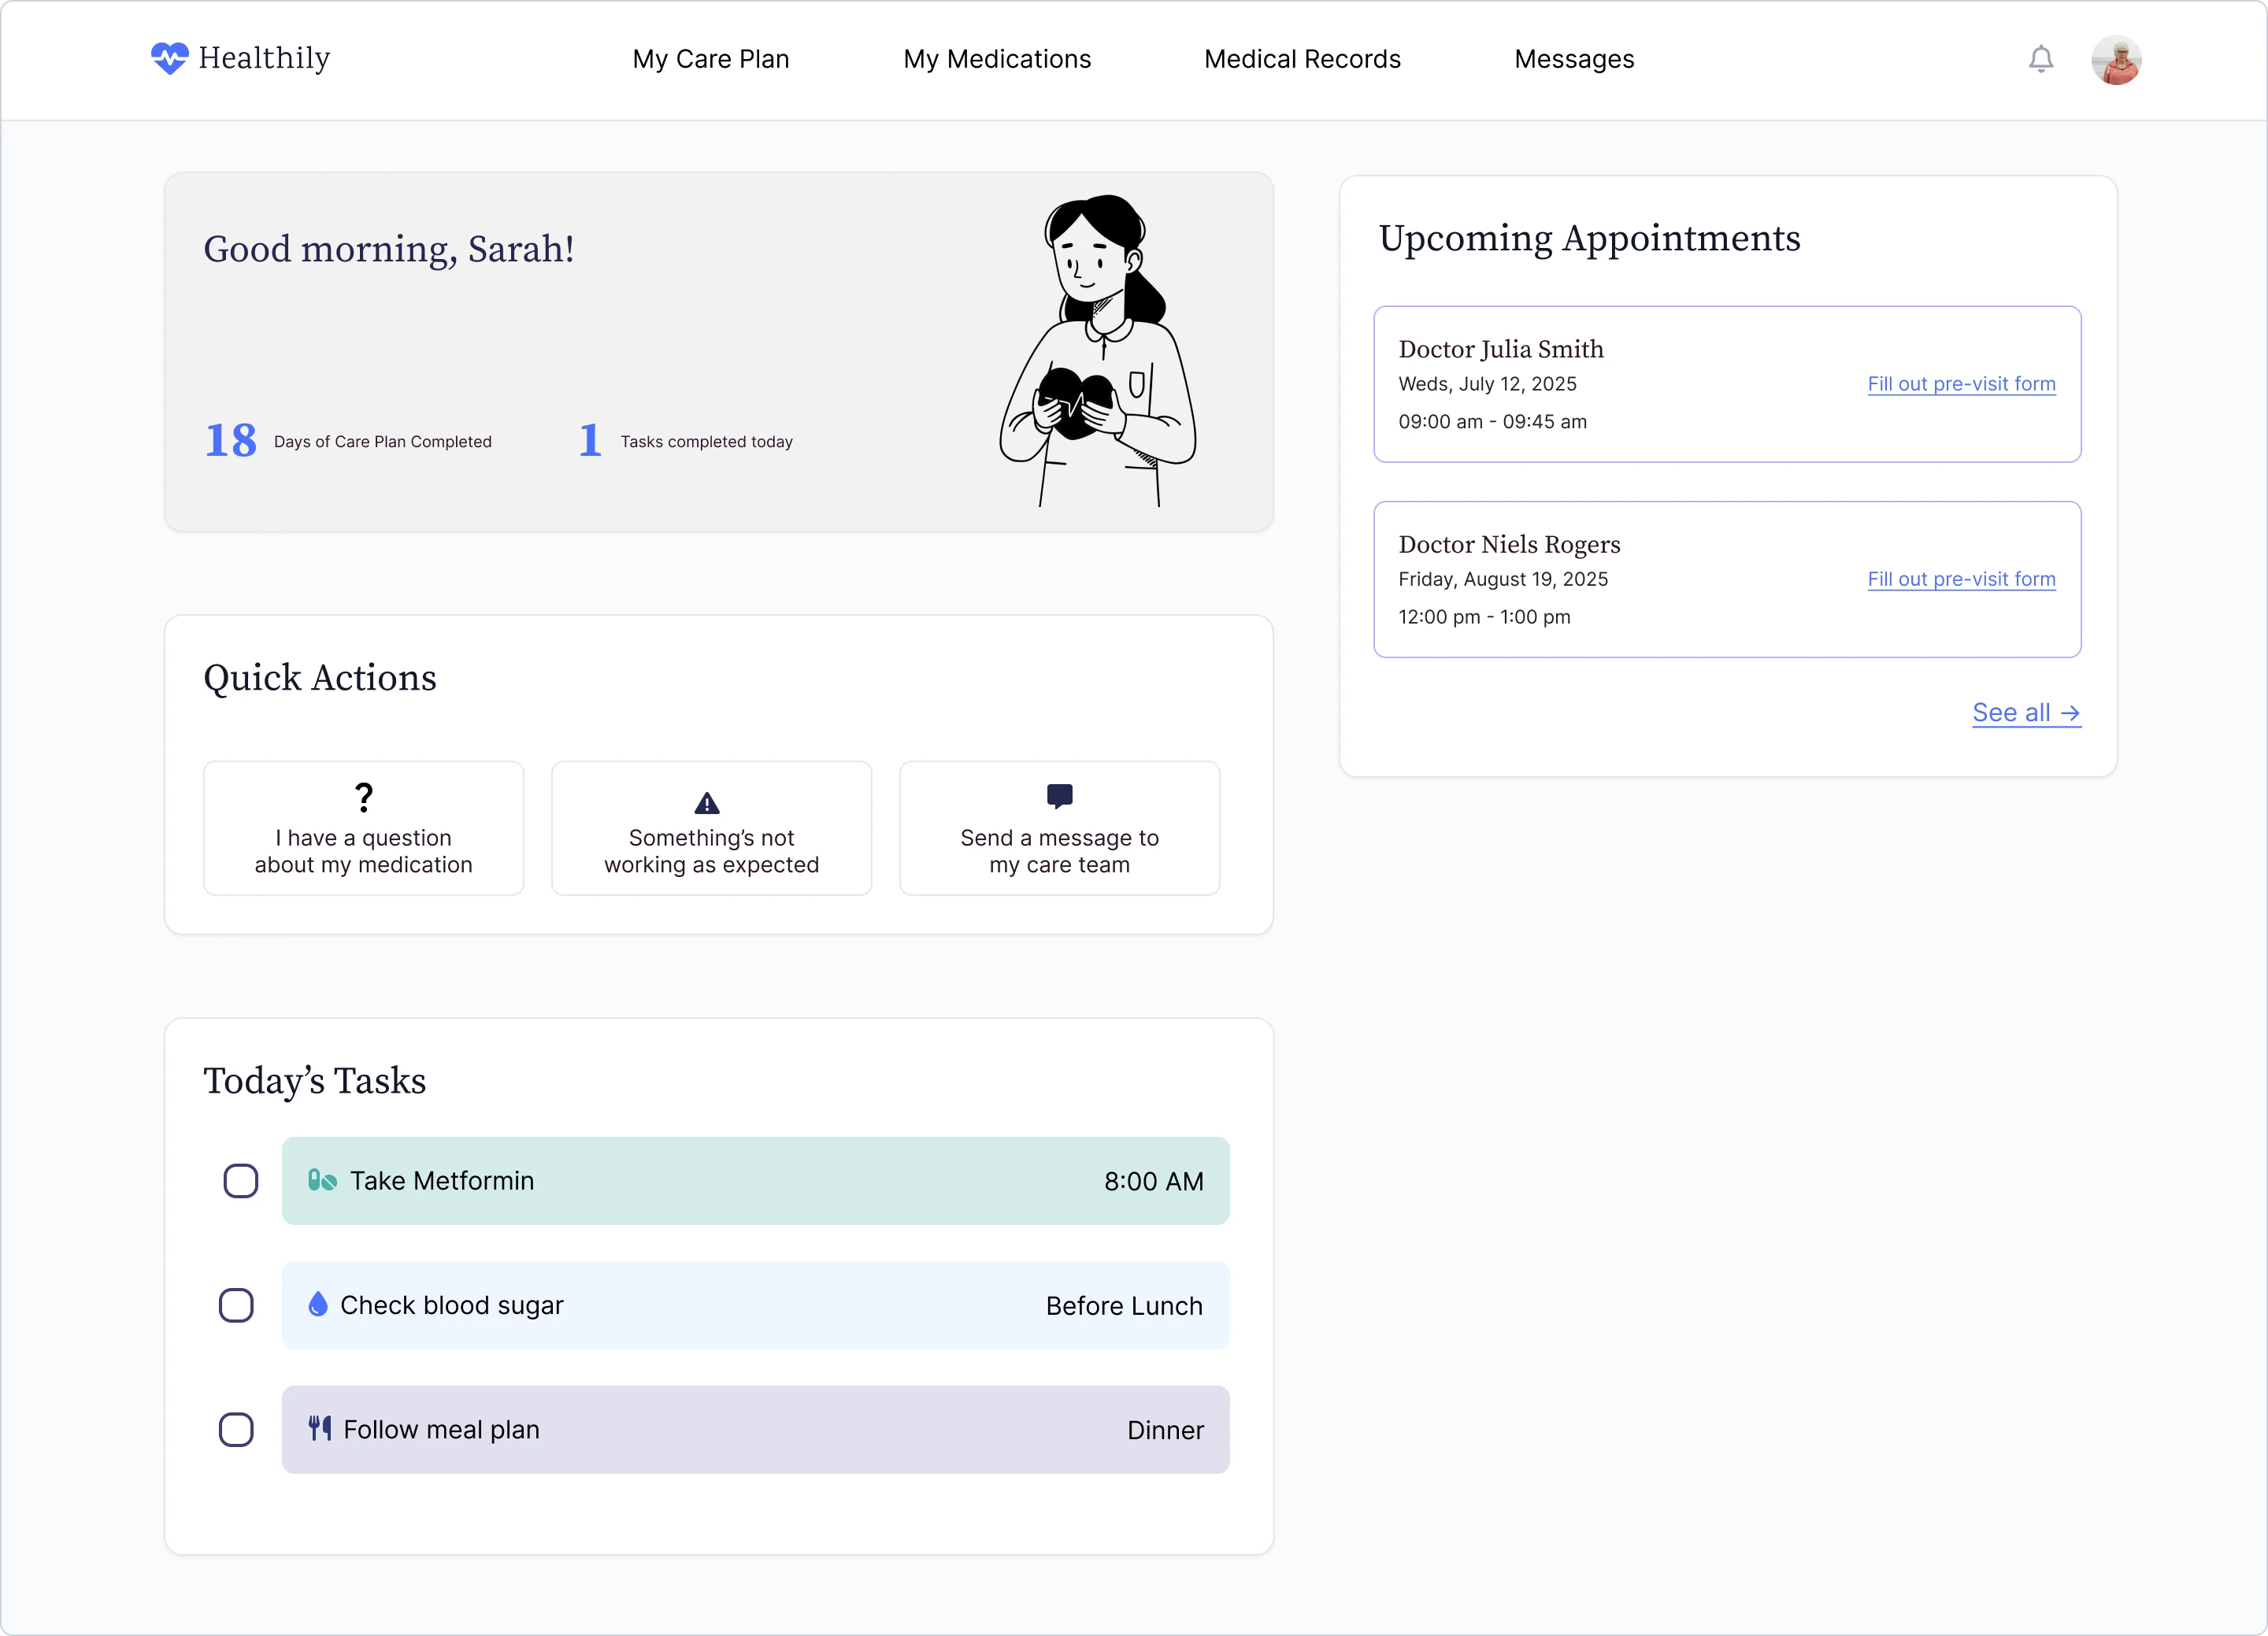Click the question mark medication icon
This screenshot has height=1636, width=2268.
[364, 797]
